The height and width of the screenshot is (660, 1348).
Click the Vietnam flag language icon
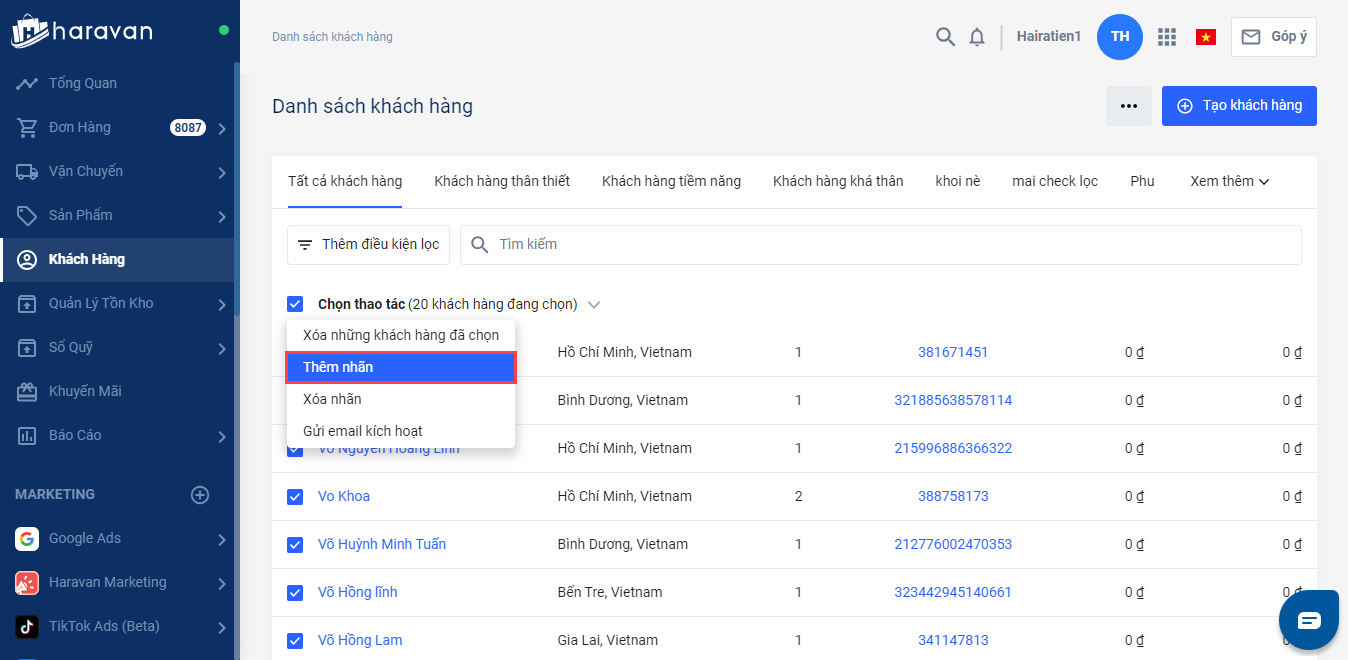pos(1205,37)
